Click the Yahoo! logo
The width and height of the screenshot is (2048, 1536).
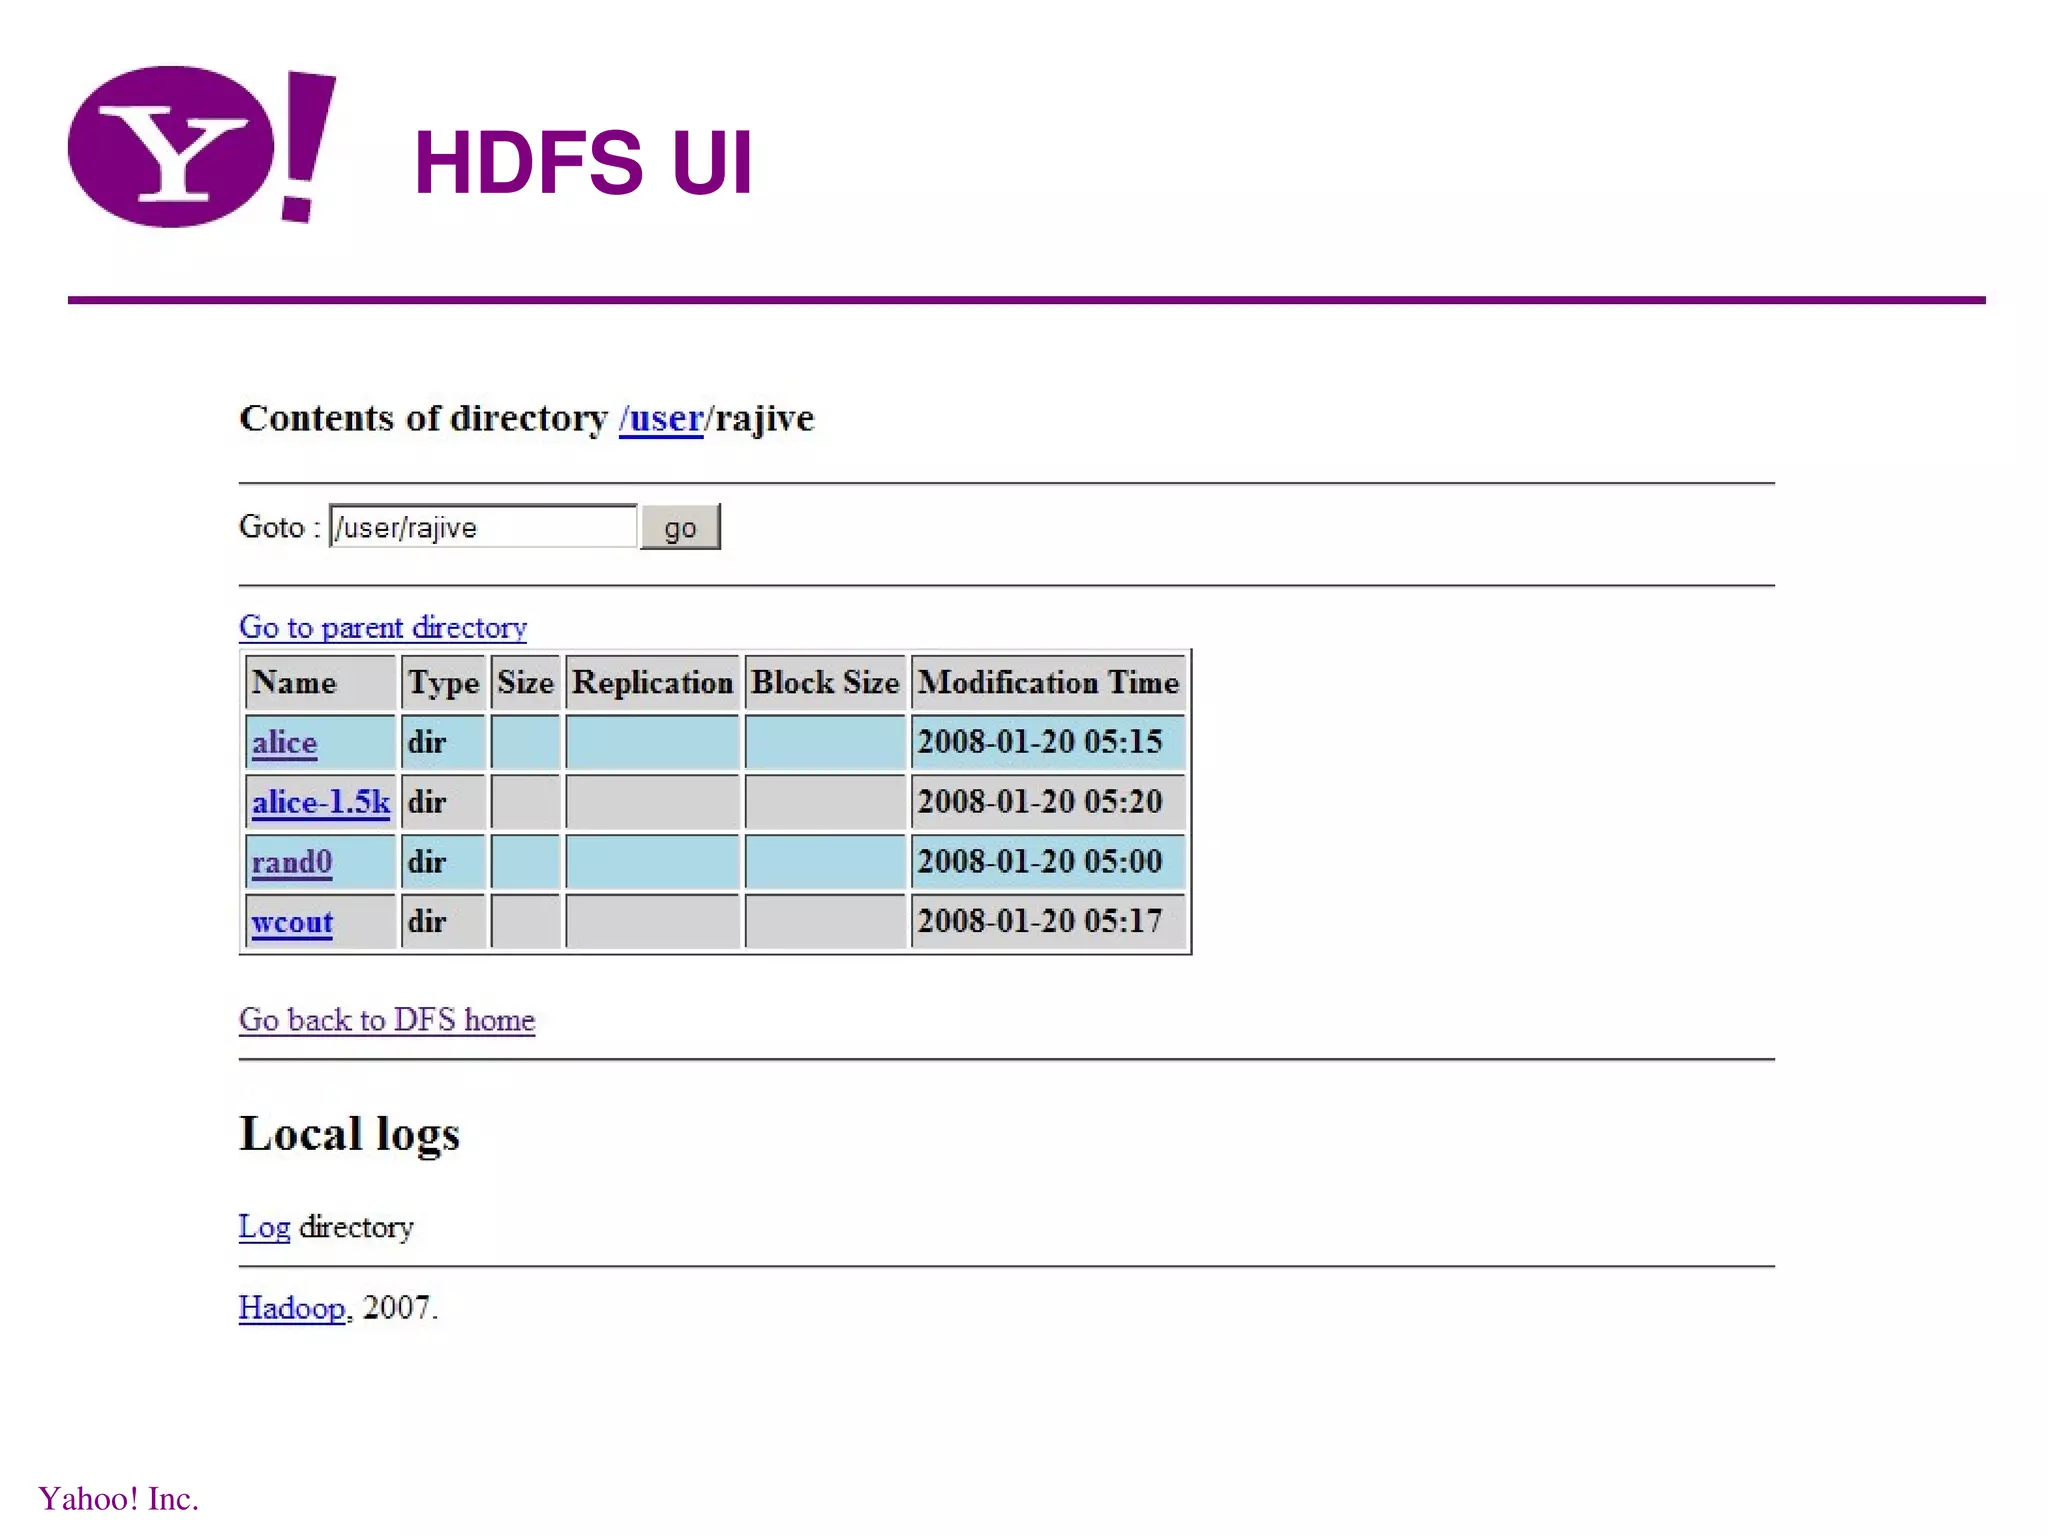200,146
